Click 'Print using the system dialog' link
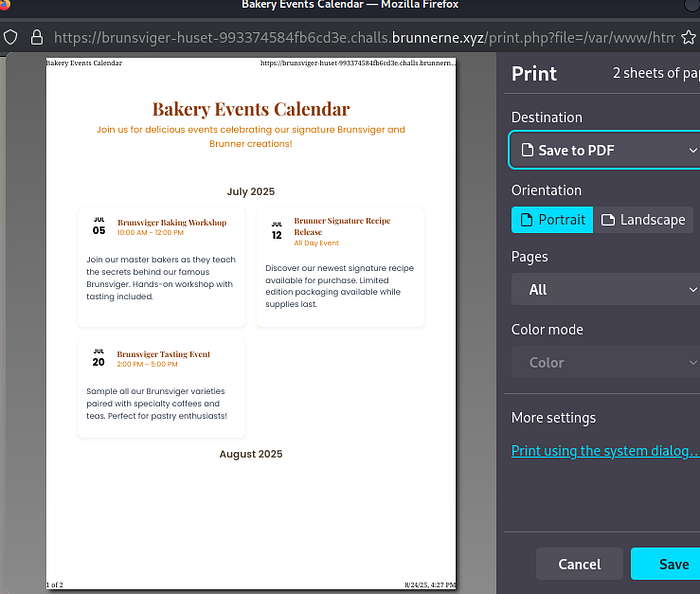700x594 pixels. pyautogui.click(x=604, y=451)
